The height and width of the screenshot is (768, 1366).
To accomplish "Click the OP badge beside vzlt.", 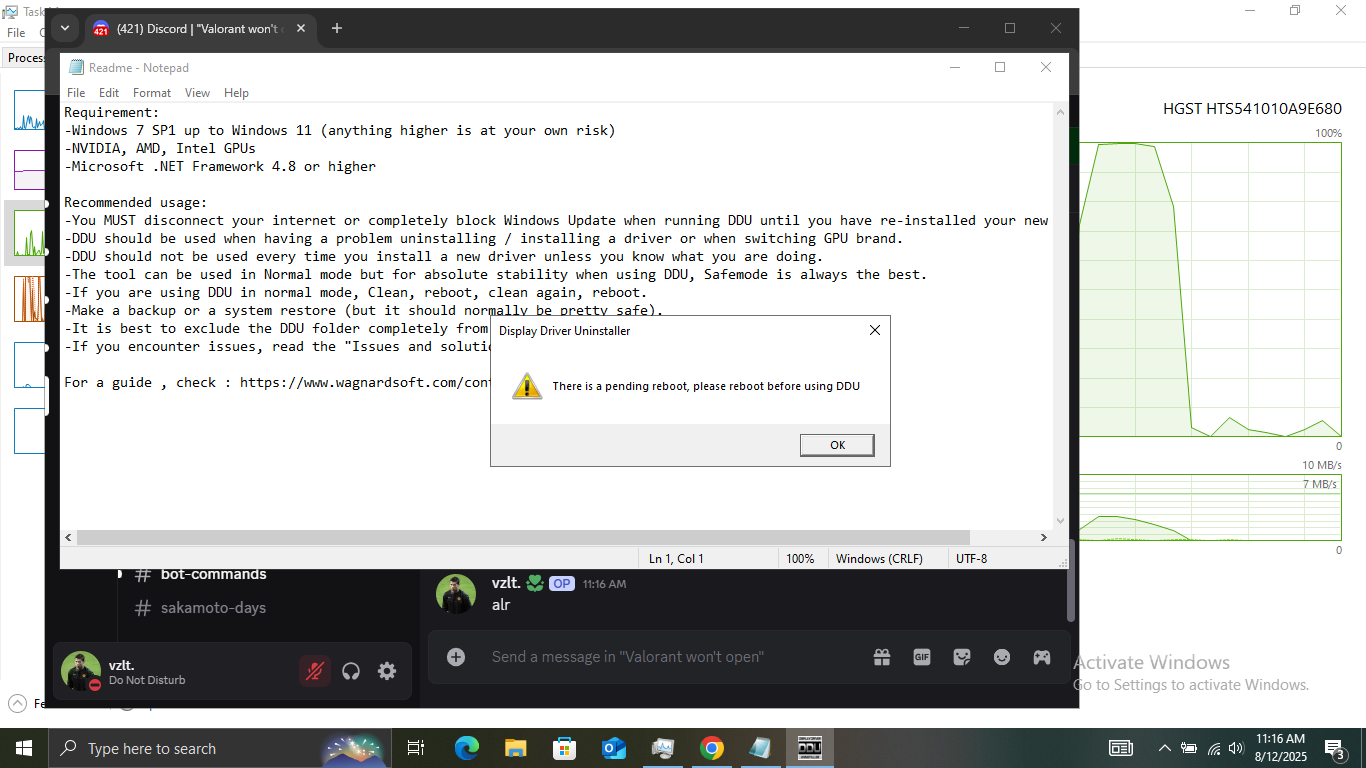I will point(561,584).
